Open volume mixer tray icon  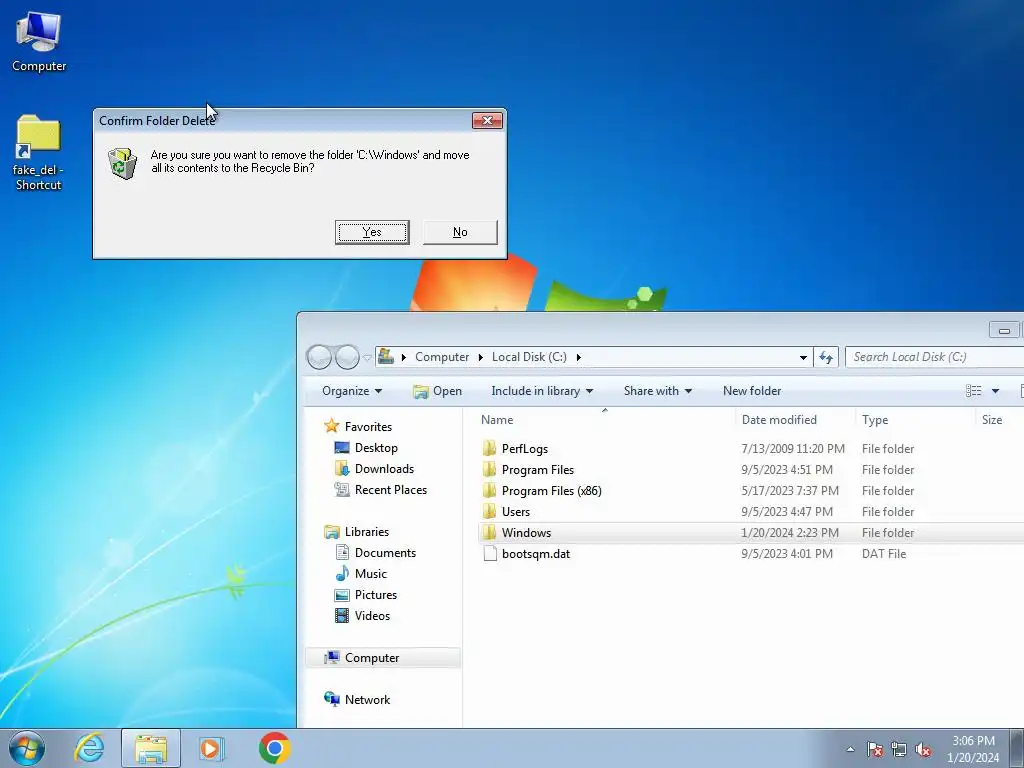[x=923, y=749]
